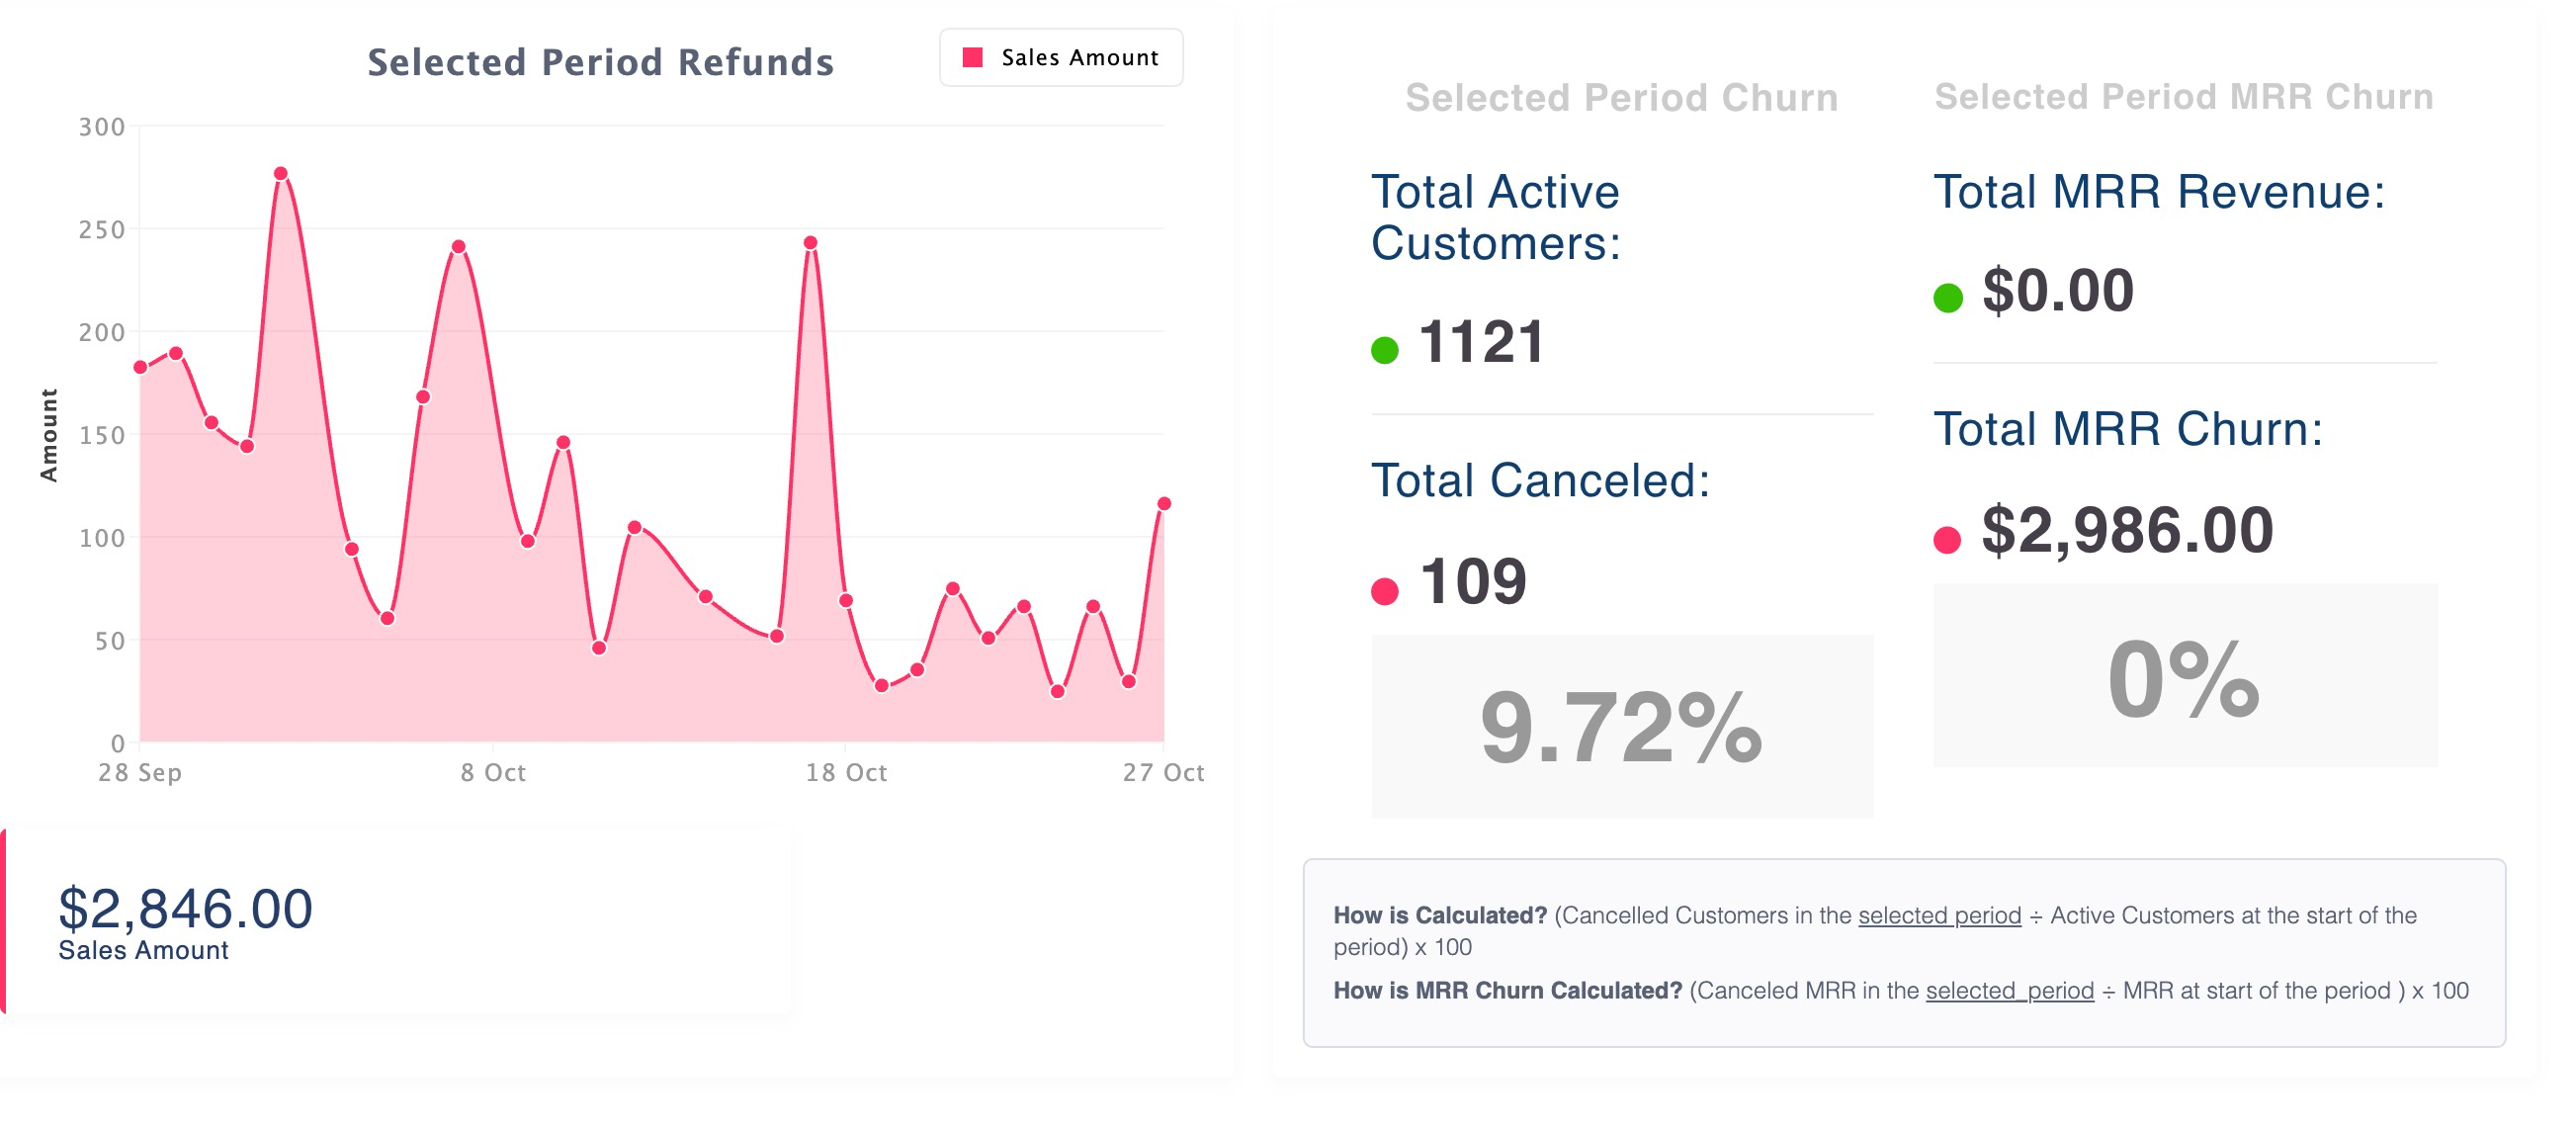Click the pink Sales Amount legend swatch
Screen dimensions: 2576x1131
[x=972, y=58]
